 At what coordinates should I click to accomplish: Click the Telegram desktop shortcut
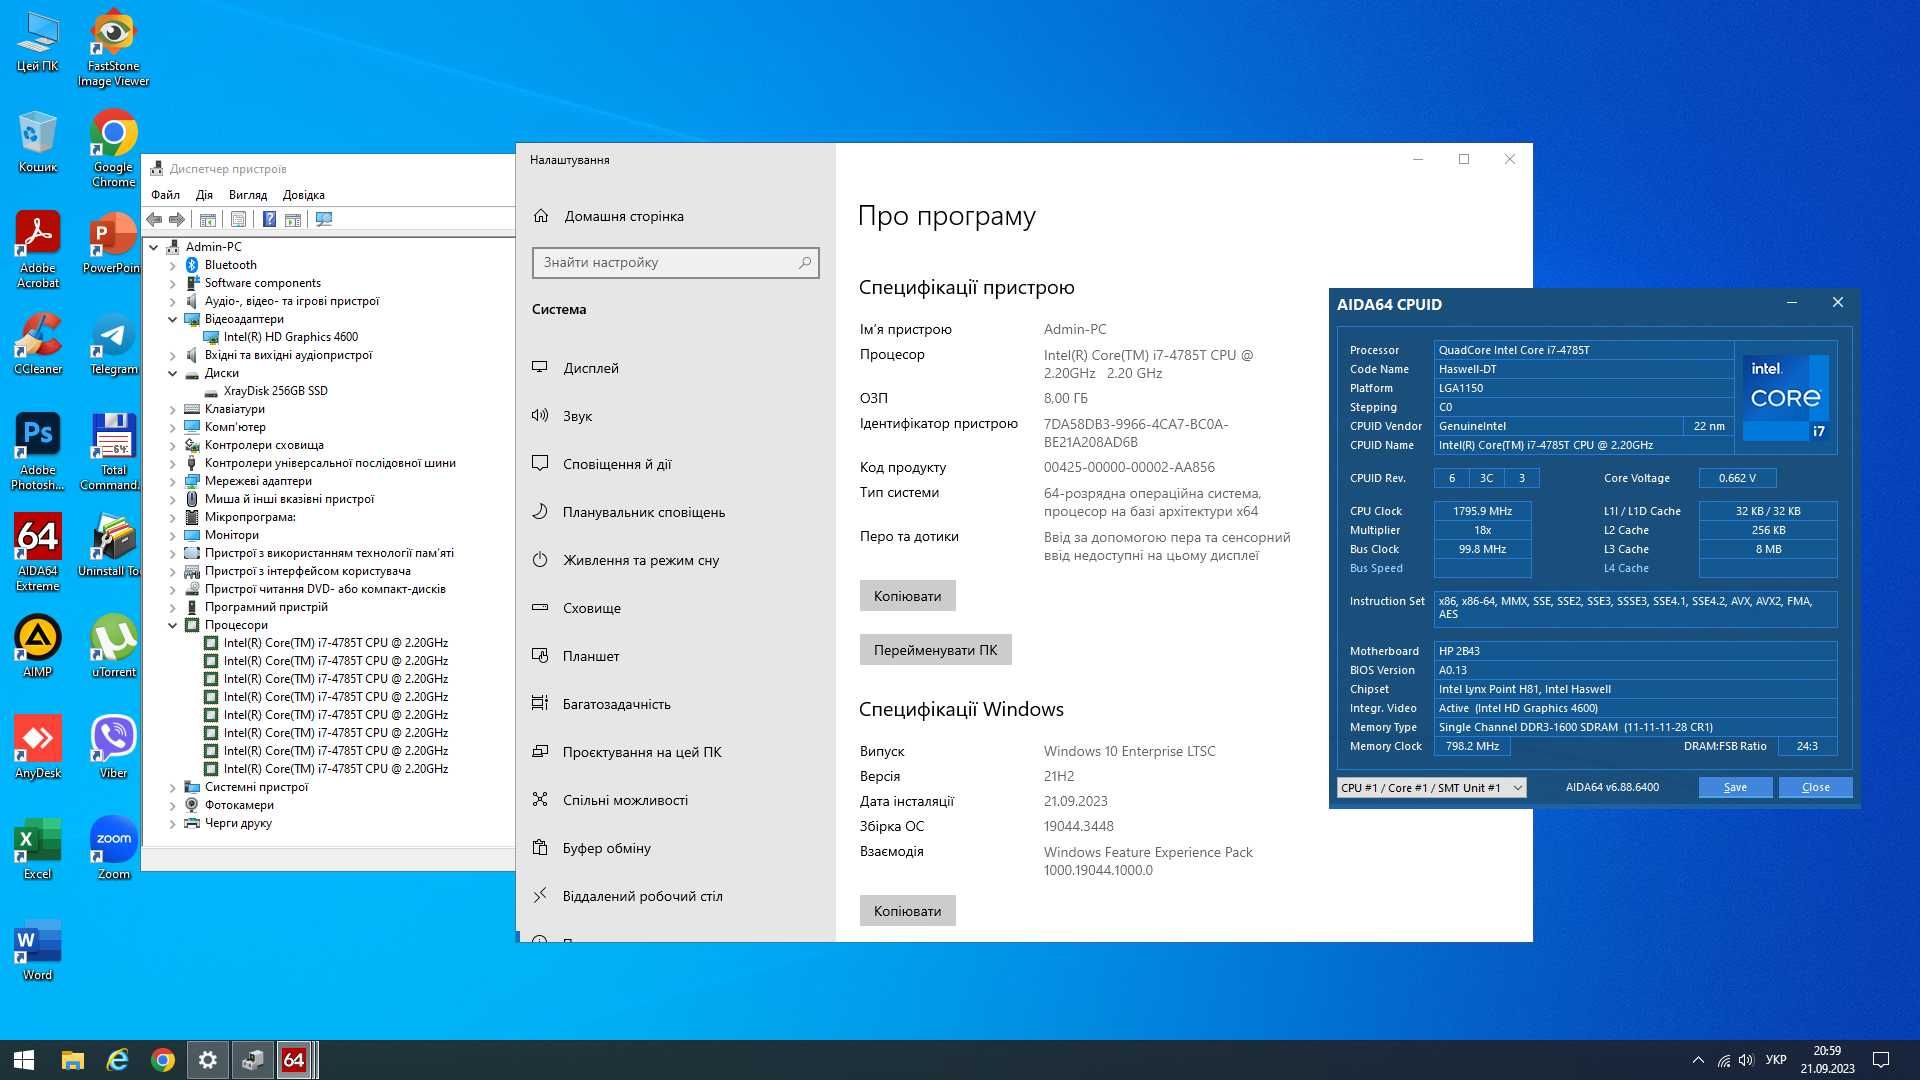click(113, 344)
